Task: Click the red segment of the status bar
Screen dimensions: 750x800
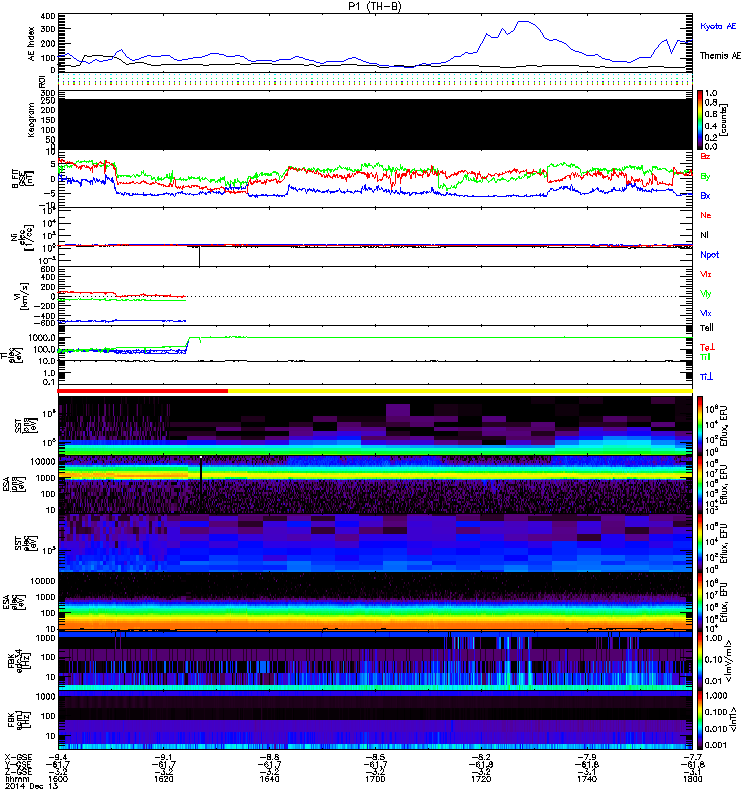Action: coord(143,391)
